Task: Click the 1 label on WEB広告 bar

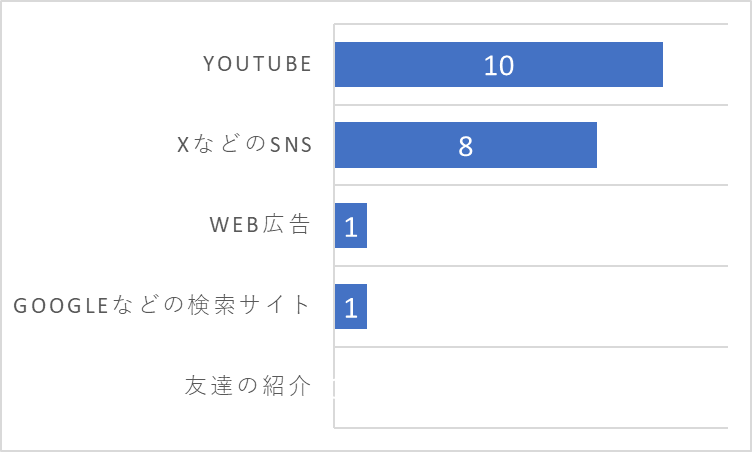Action: coord(351,227)
